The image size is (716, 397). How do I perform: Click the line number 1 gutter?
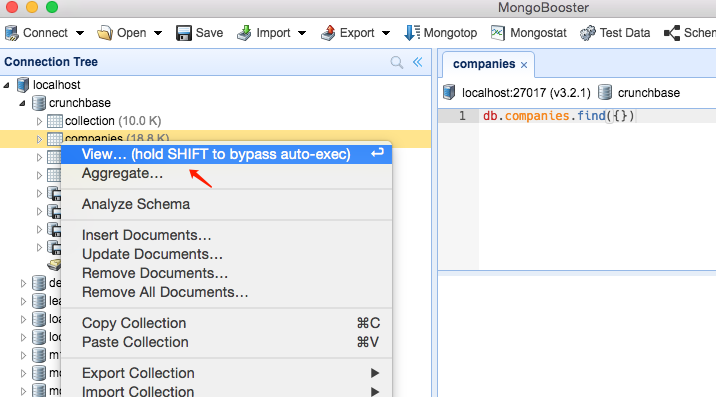pyautogui.click(x=462, y=116)
